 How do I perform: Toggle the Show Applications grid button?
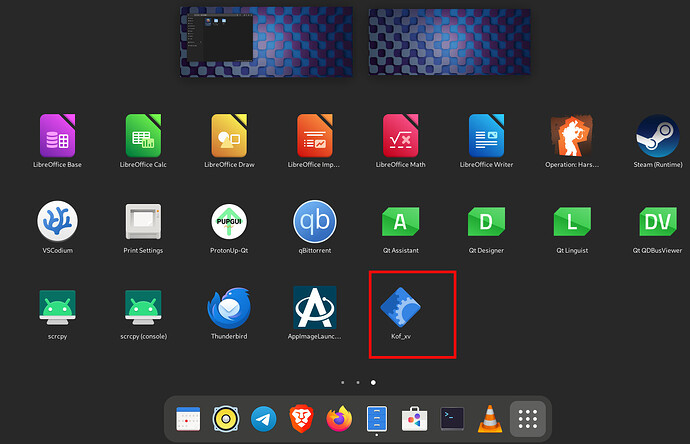(x=528, y=418)
